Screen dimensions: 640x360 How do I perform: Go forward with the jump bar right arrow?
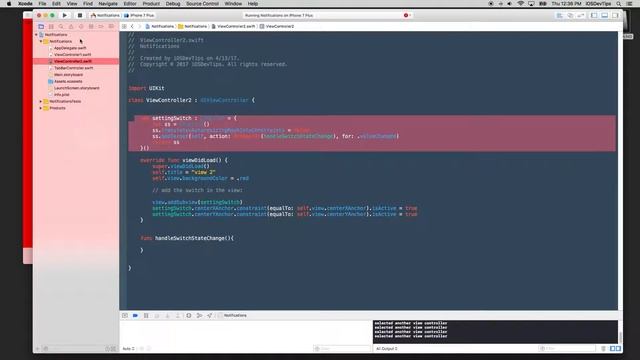[x=139, y=27]
